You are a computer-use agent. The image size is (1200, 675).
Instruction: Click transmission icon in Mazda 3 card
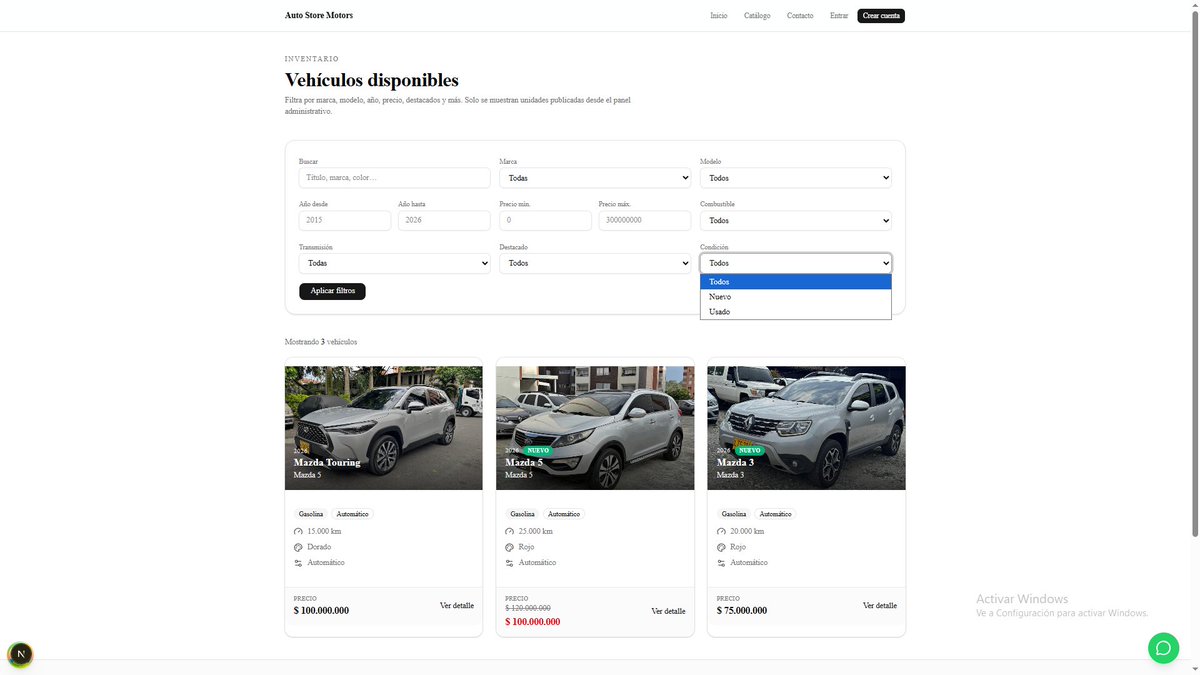[721, 563]
